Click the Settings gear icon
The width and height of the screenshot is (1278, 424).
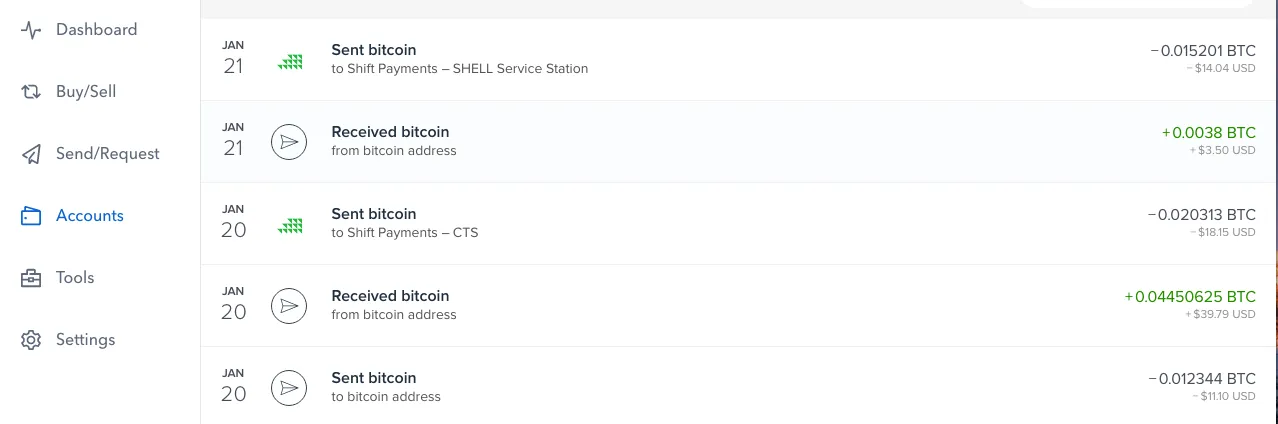tap(31, 340)
